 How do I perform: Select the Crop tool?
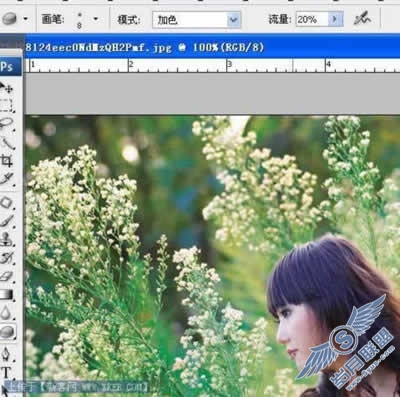[x=6, y=161]
